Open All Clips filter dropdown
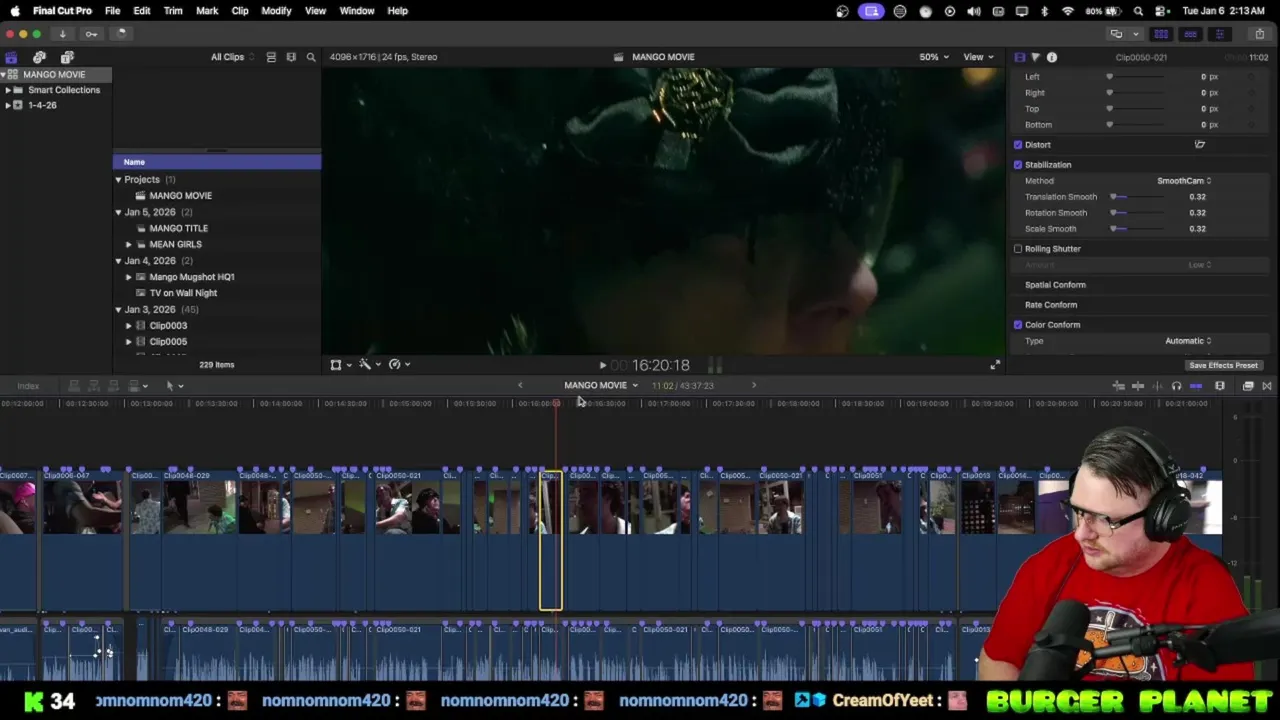This screenshot has height=720, width=1280. (232, 57)
